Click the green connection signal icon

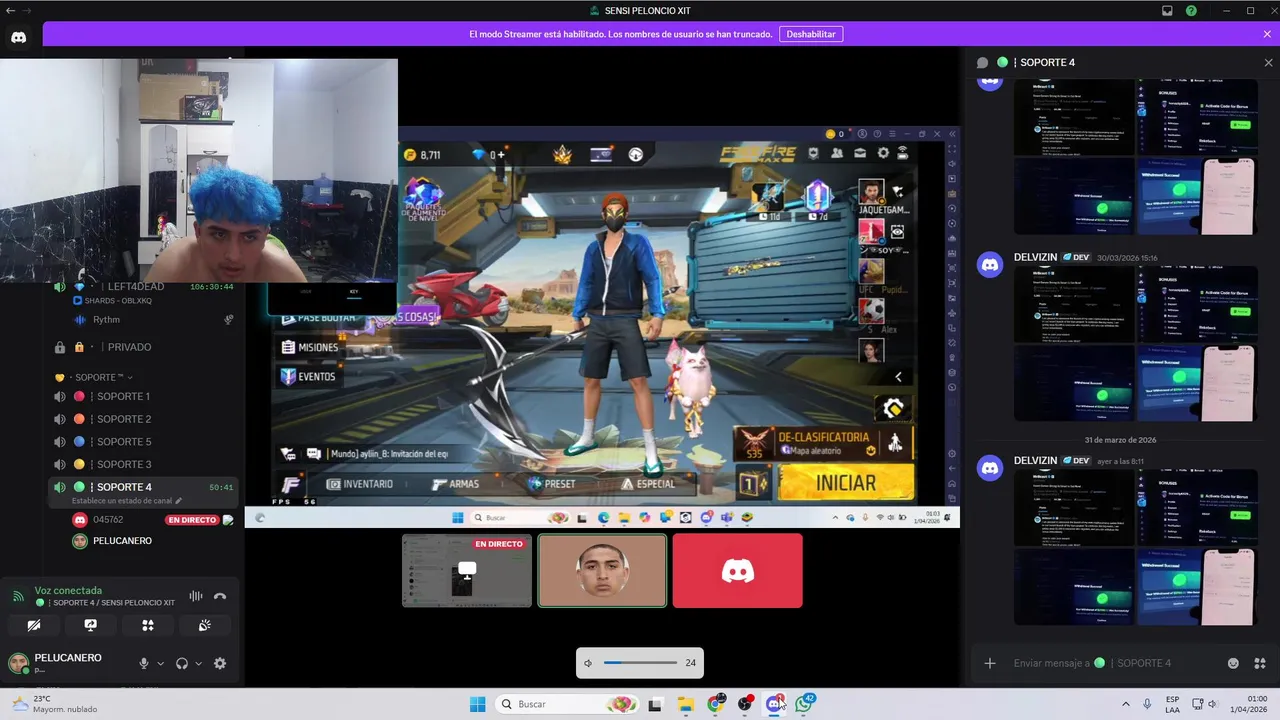[18, 596]
